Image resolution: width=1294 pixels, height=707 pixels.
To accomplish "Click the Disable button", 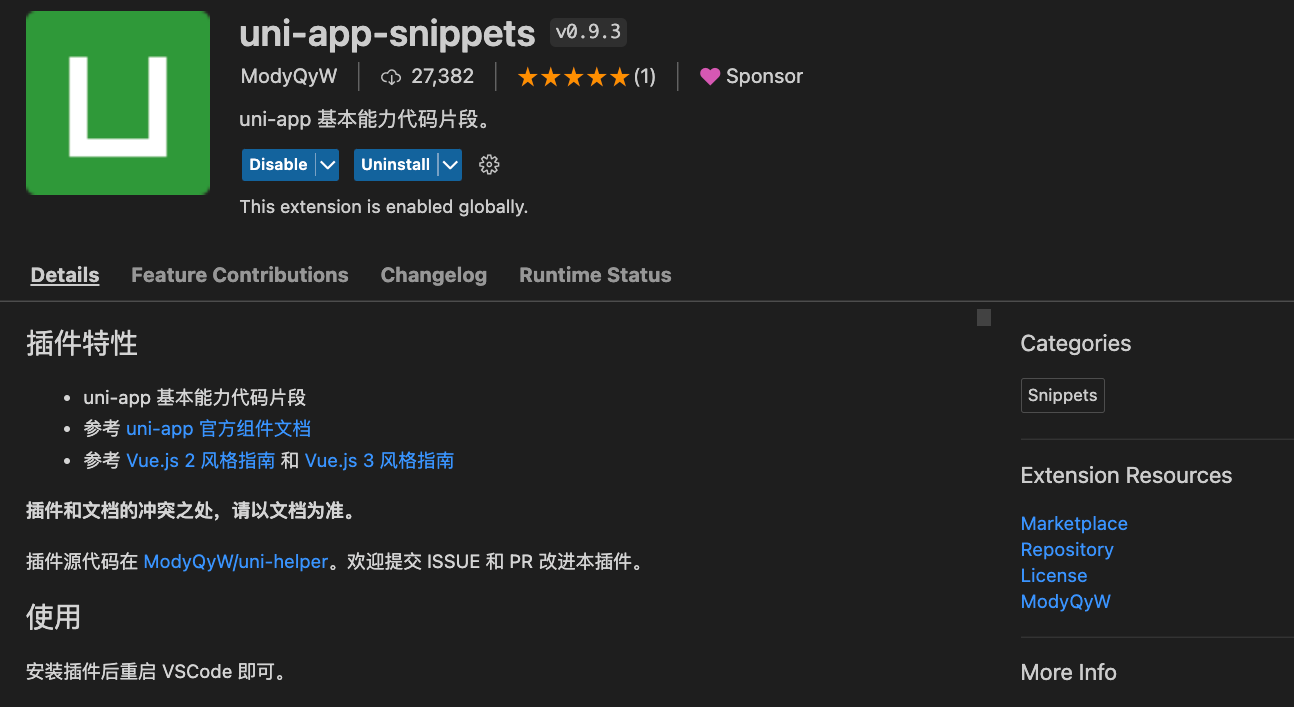I will point(278,165).
